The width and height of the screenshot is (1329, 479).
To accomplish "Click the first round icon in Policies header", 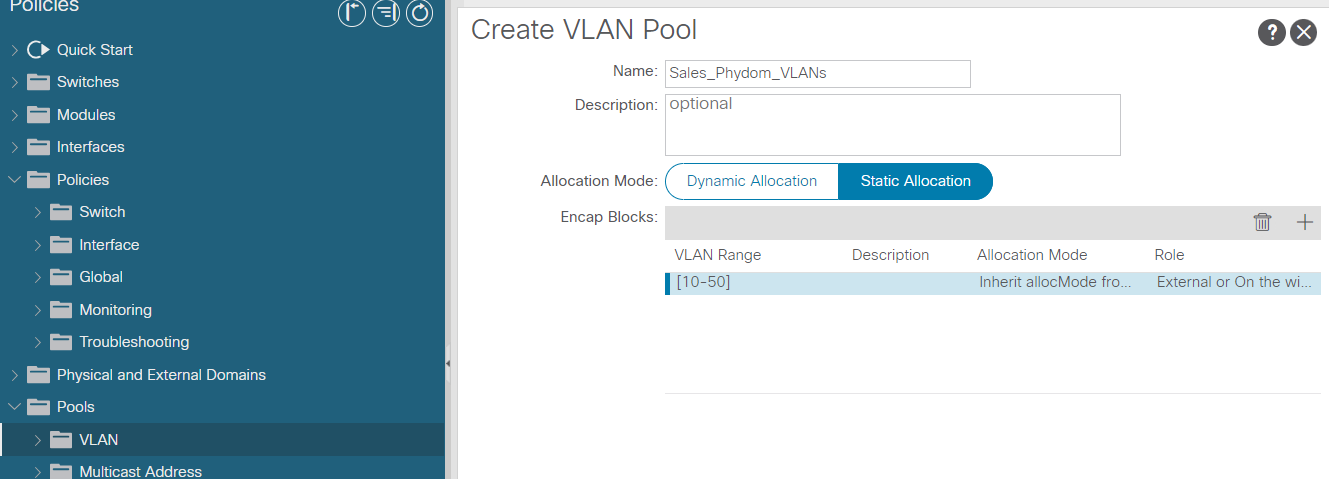I will pos(352,13).
